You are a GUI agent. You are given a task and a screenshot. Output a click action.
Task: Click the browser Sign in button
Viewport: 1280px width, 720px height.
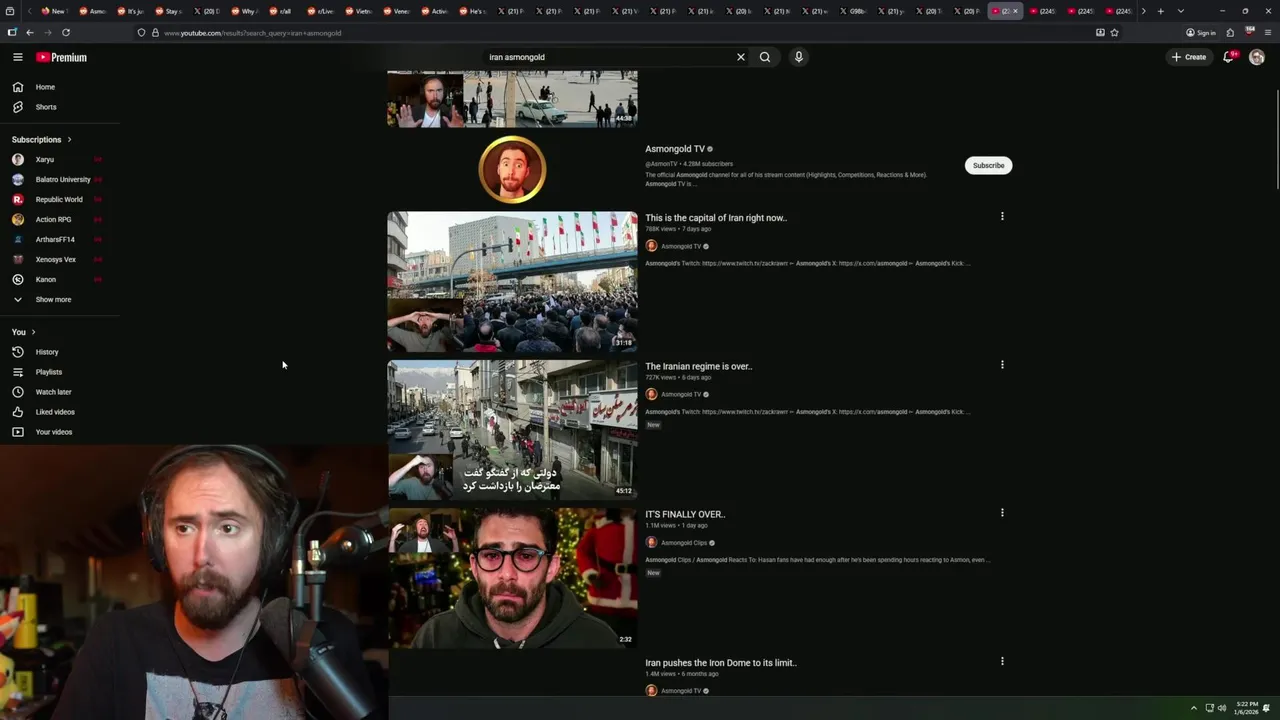[x=1201, y=32]
